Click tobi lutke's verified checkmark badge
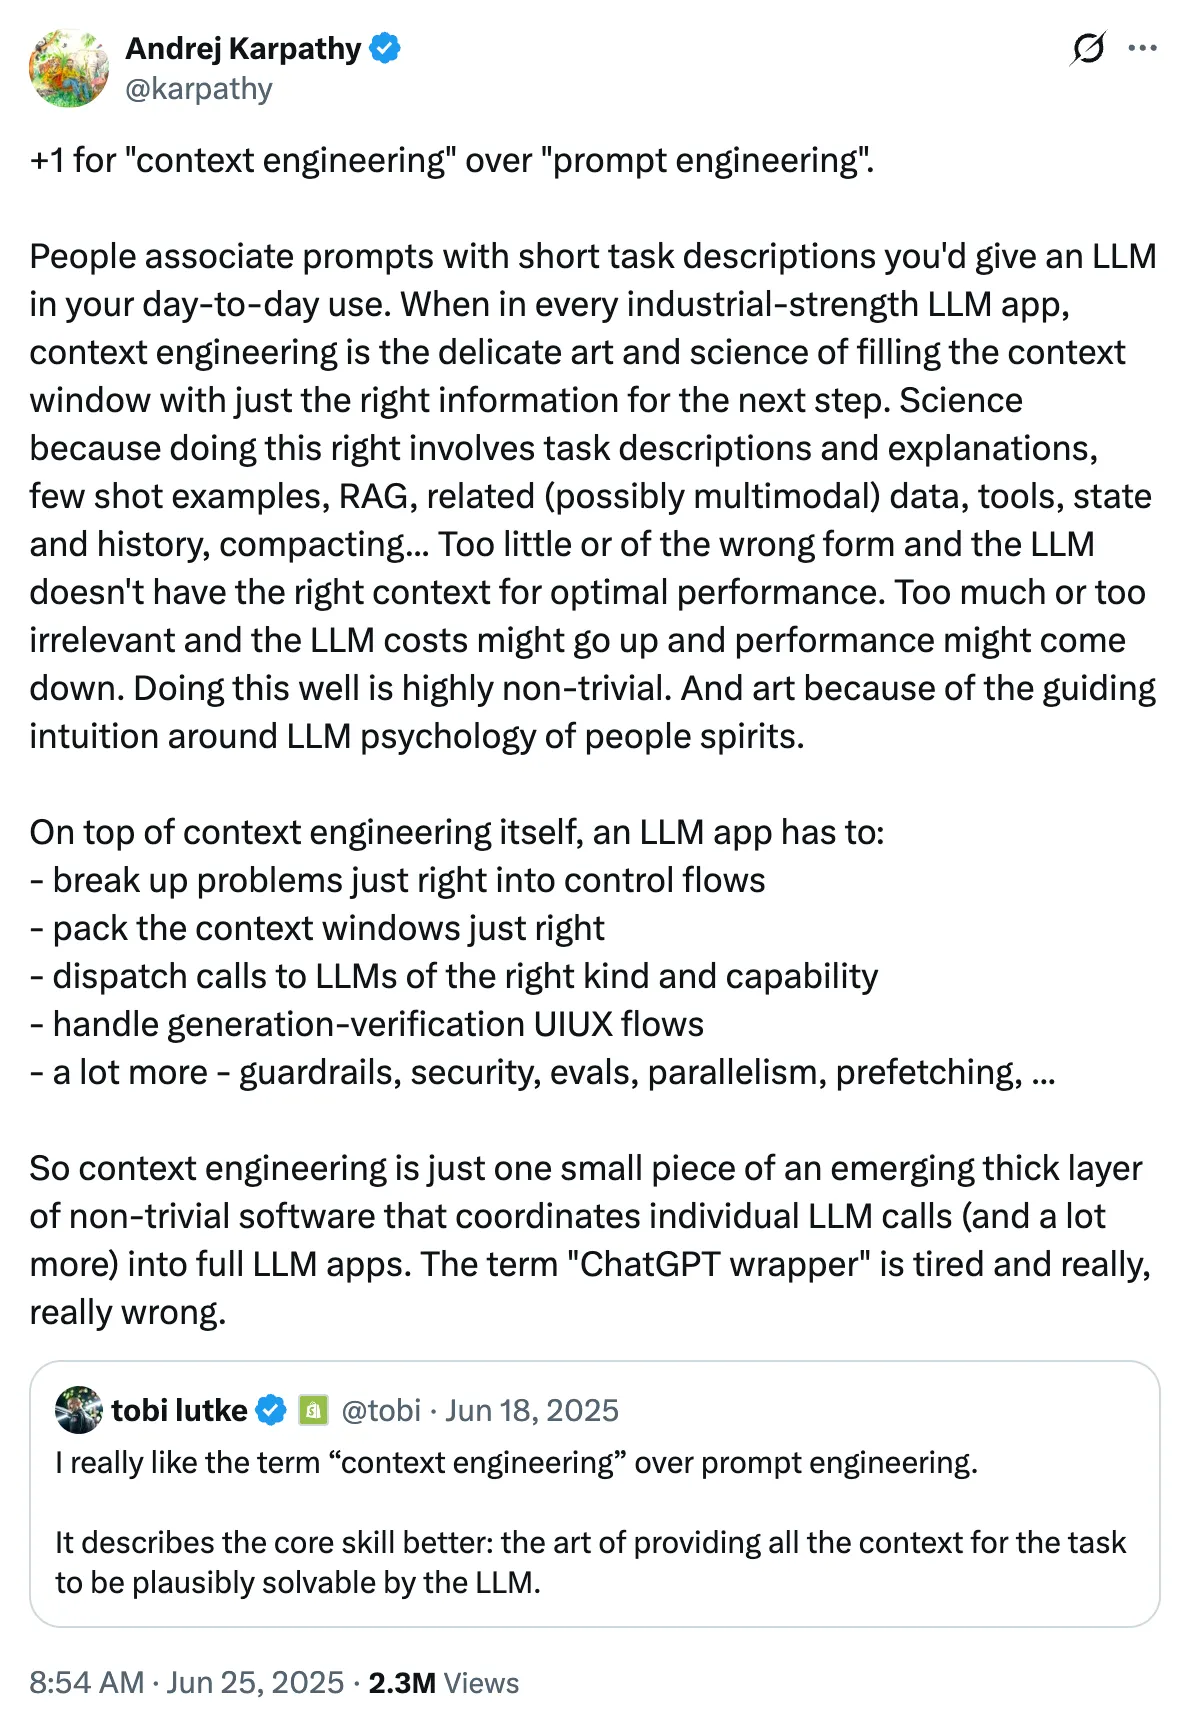The image size is (1188, 1728). pyautogui.click(x=271, y=1409)
